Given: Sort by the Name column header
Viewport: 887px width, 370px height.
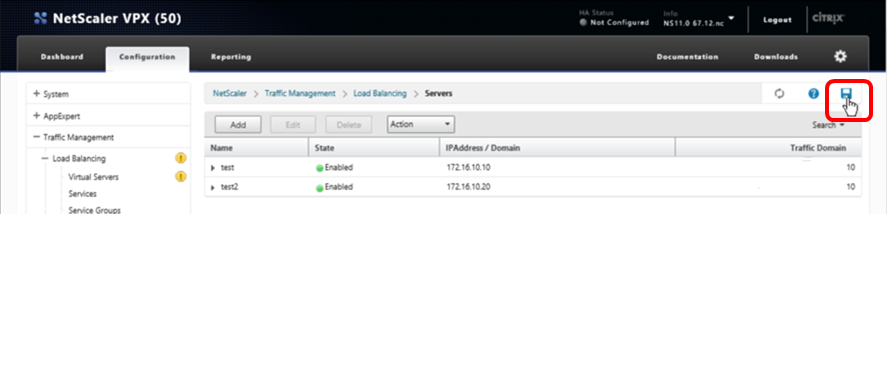Looking at the screenshot, I should 256,148.
